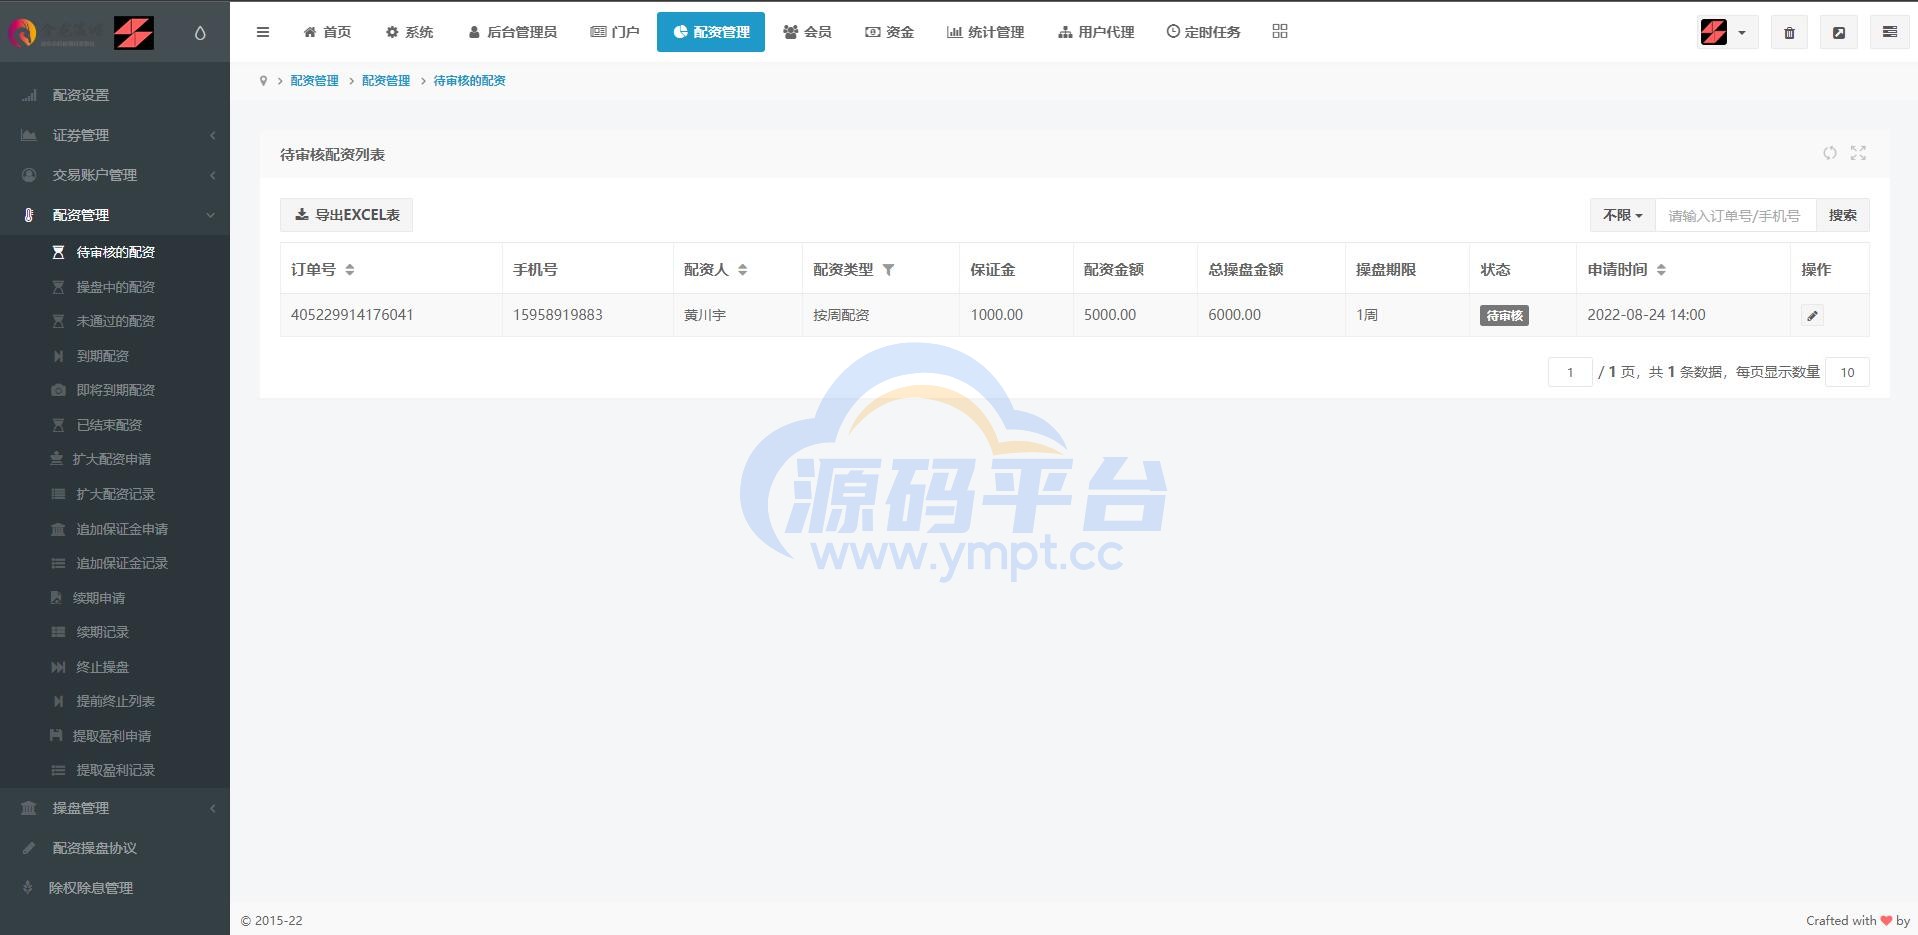Expand 操盘管理 sidebar section
Viewport: 1918px width, 935px height.
[x=115, y=808]
